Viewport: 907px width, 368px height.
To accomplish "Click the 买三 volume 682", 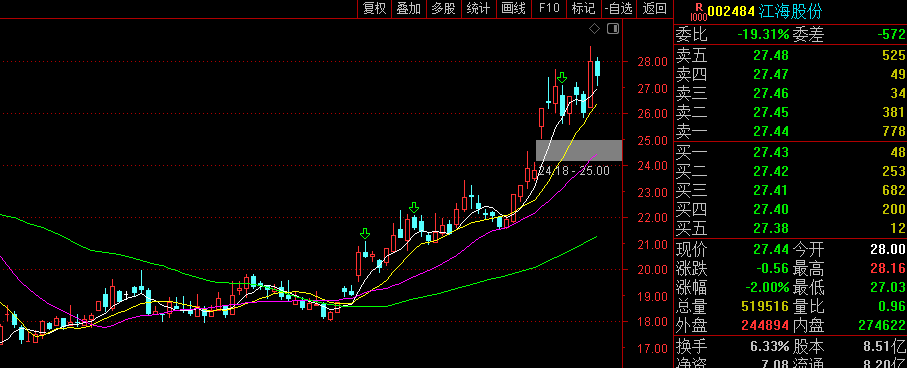I will click(894, 190).
